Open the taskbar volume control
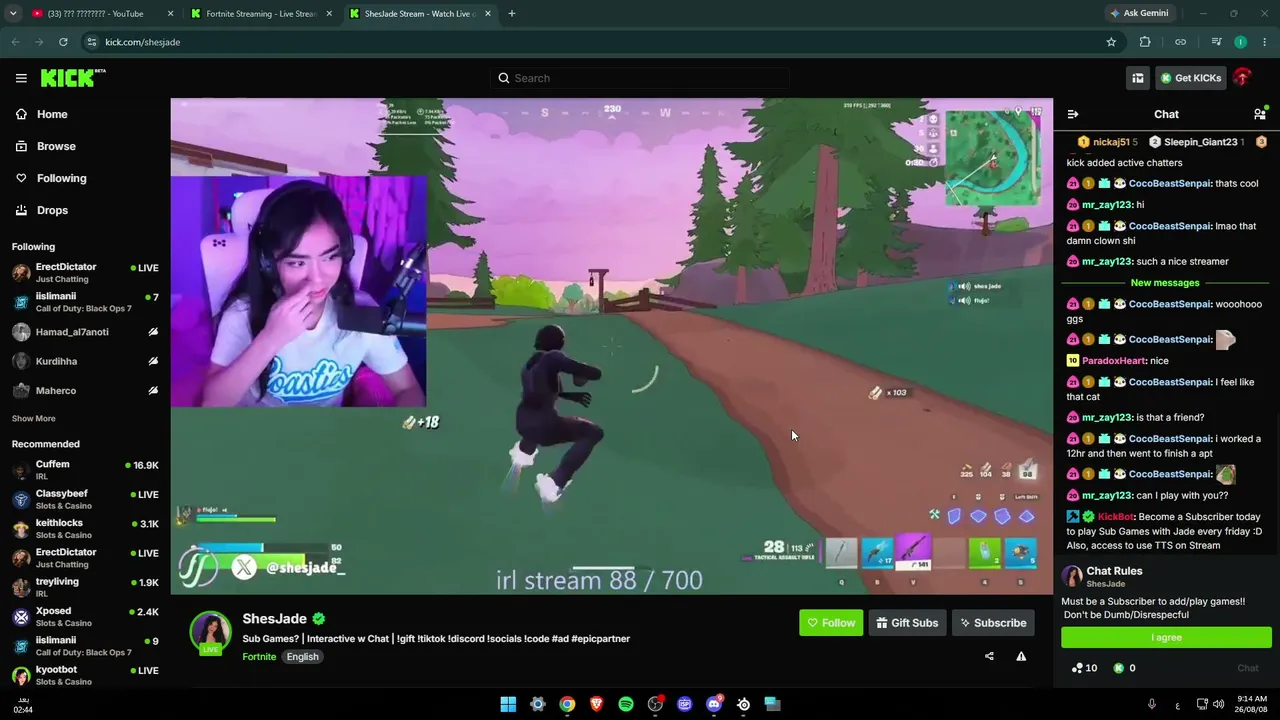 coord(1218,704)
